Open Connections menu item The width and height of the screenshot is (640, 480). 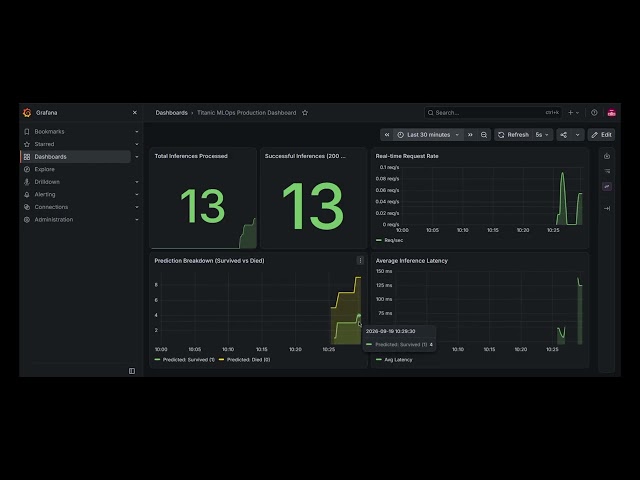click(51, 207)
